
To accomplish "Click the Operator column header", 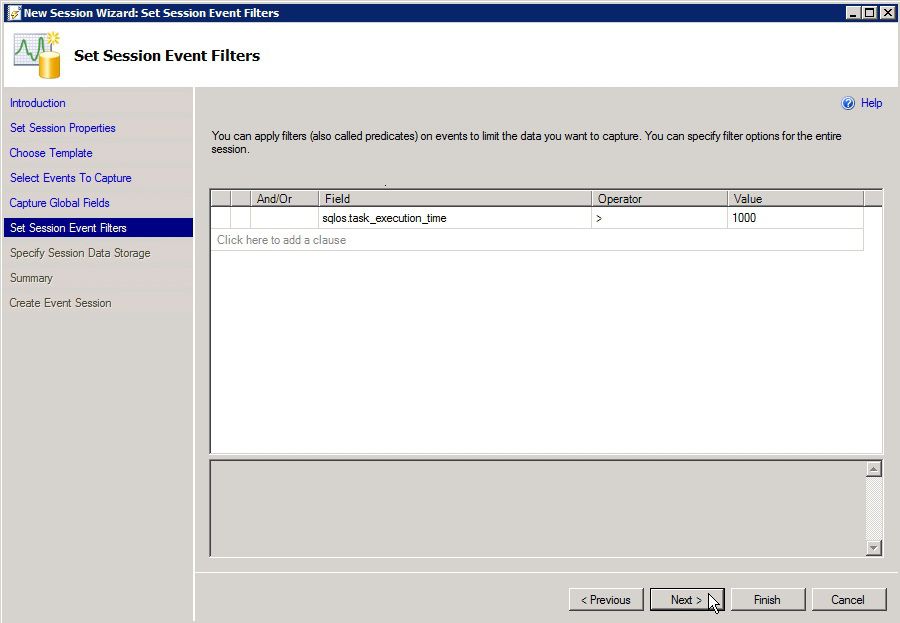I will (659, 199).
